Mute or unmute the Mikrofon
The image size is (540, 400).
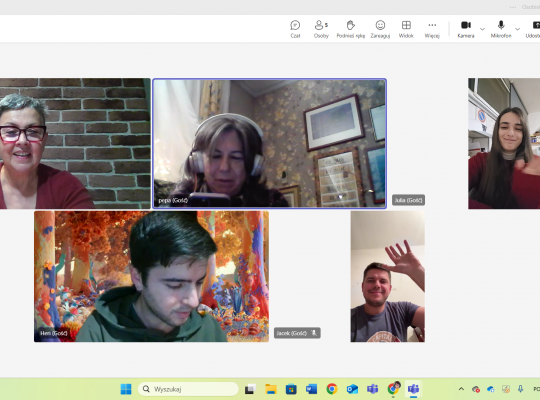pyautogui.click(x=501, y=29)
